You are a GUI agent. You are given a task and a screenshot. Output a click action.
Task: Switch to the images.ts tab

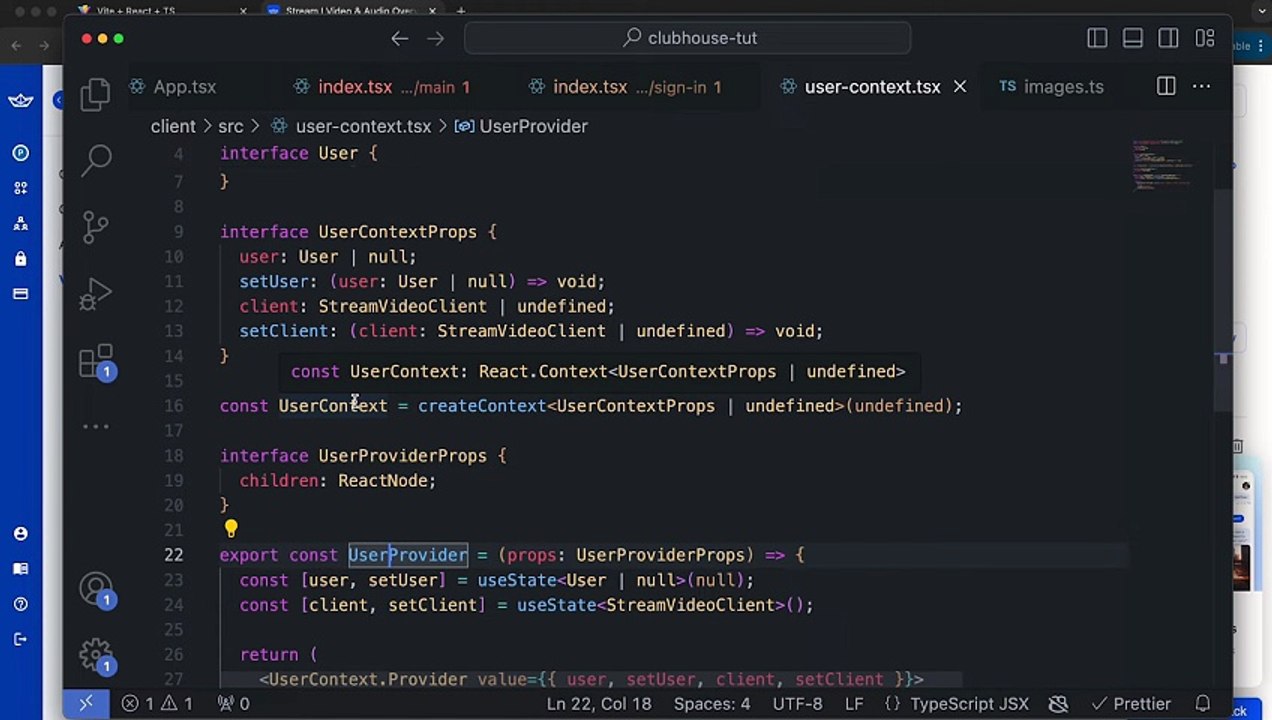pyautogui.click(x=1052, y=87)
